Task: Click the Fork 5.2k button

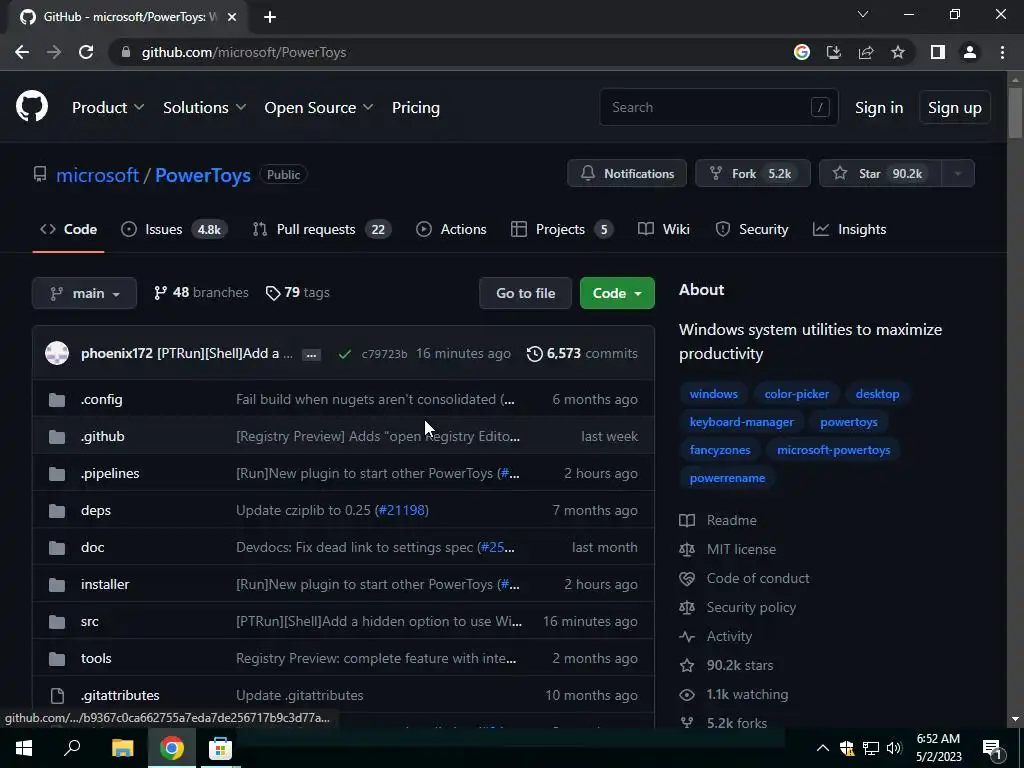Action: [752, 174]
